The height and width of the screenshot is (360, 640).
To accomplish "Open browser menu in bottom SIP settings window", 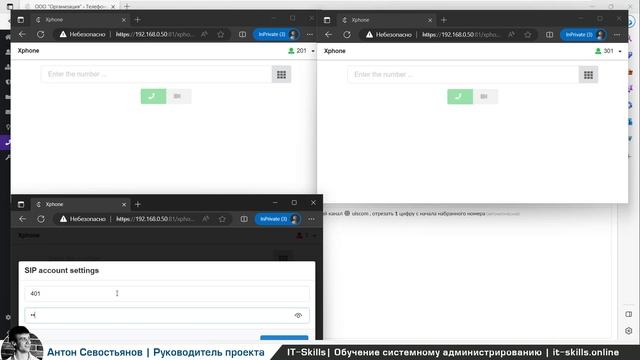I will [x=311, y=219].
